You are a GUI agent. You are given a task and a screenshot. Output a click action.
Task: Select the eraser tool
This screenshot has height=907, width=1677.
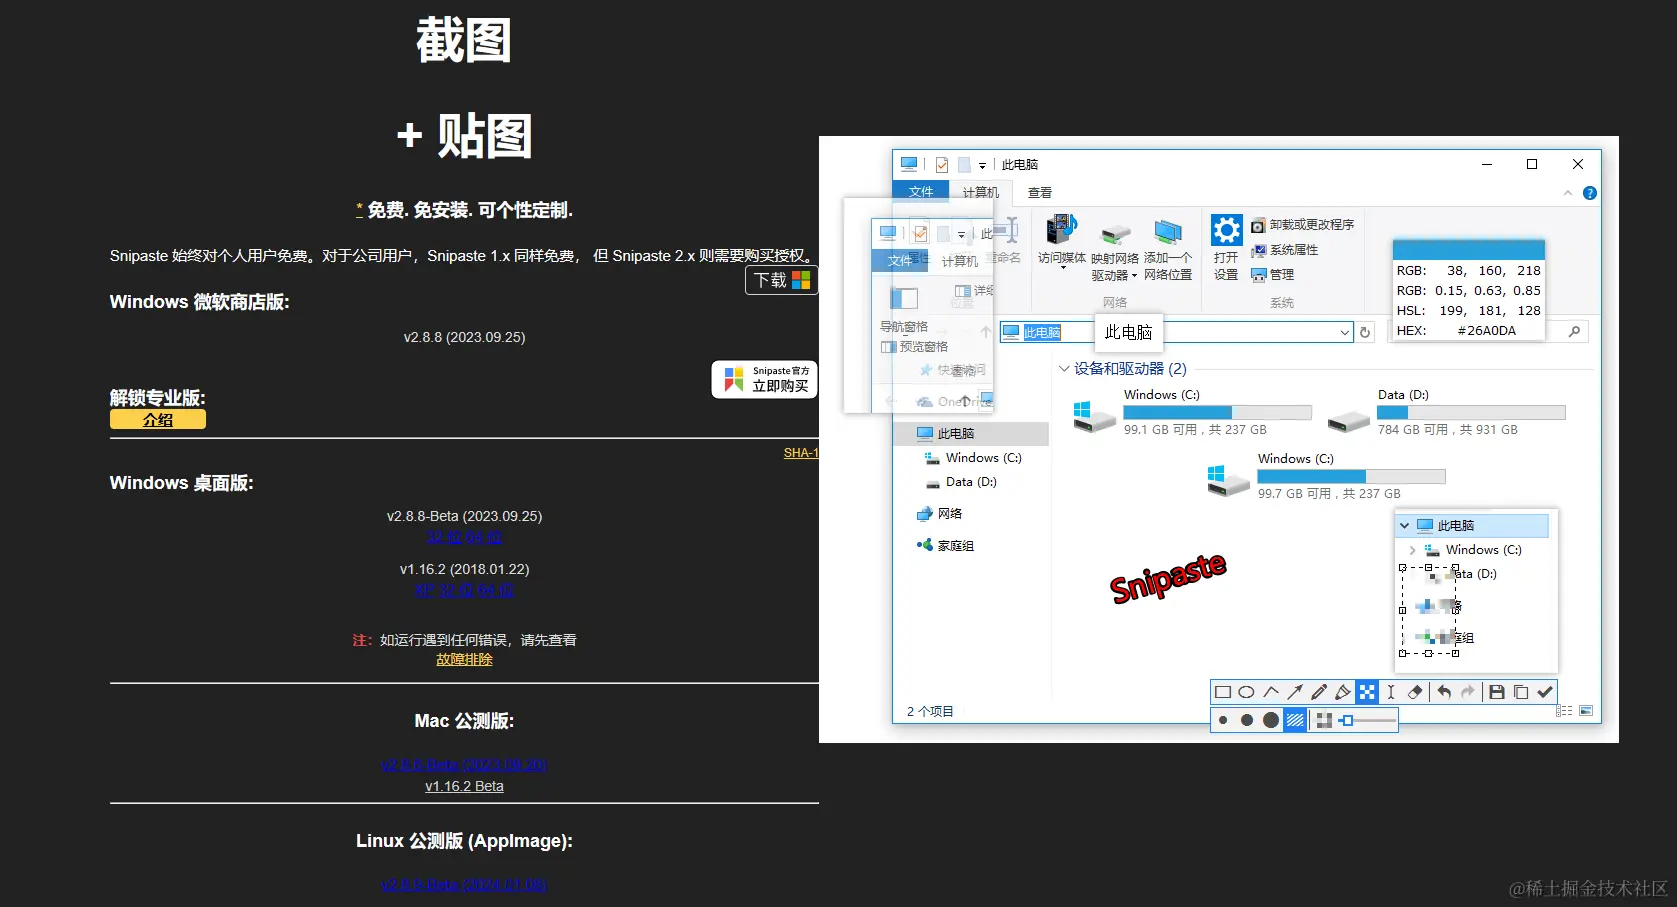1415,691
